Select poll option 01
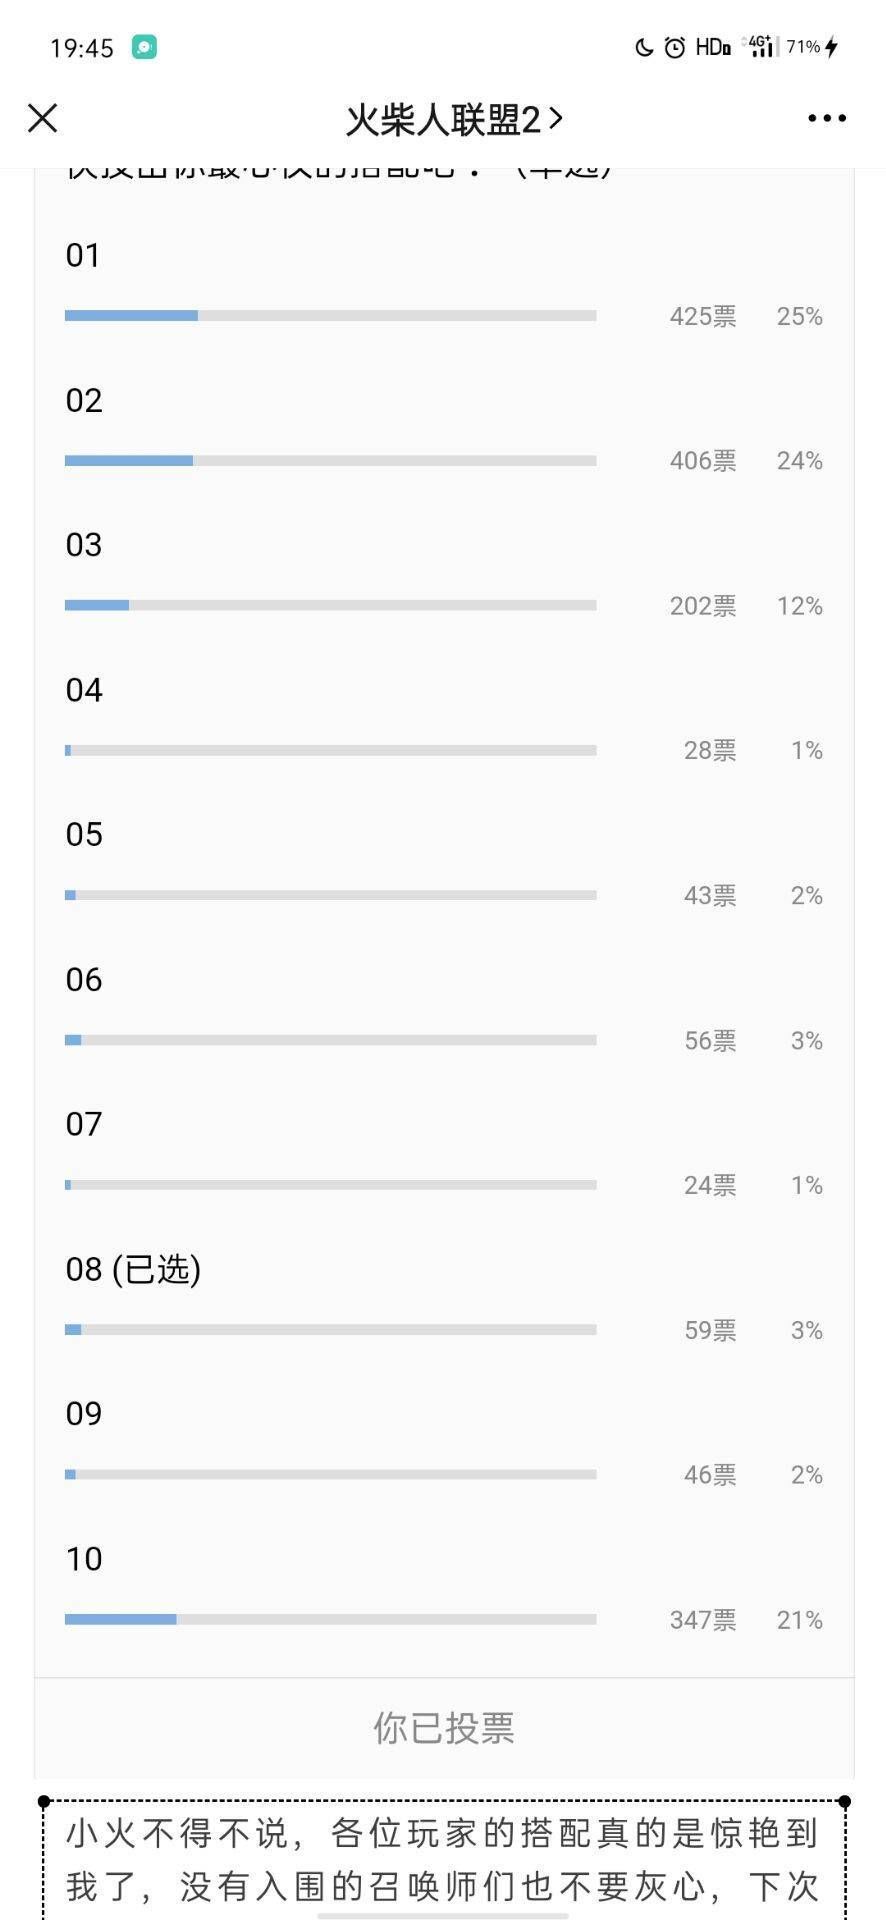The image size is (886, 1920). pos(84,256)
